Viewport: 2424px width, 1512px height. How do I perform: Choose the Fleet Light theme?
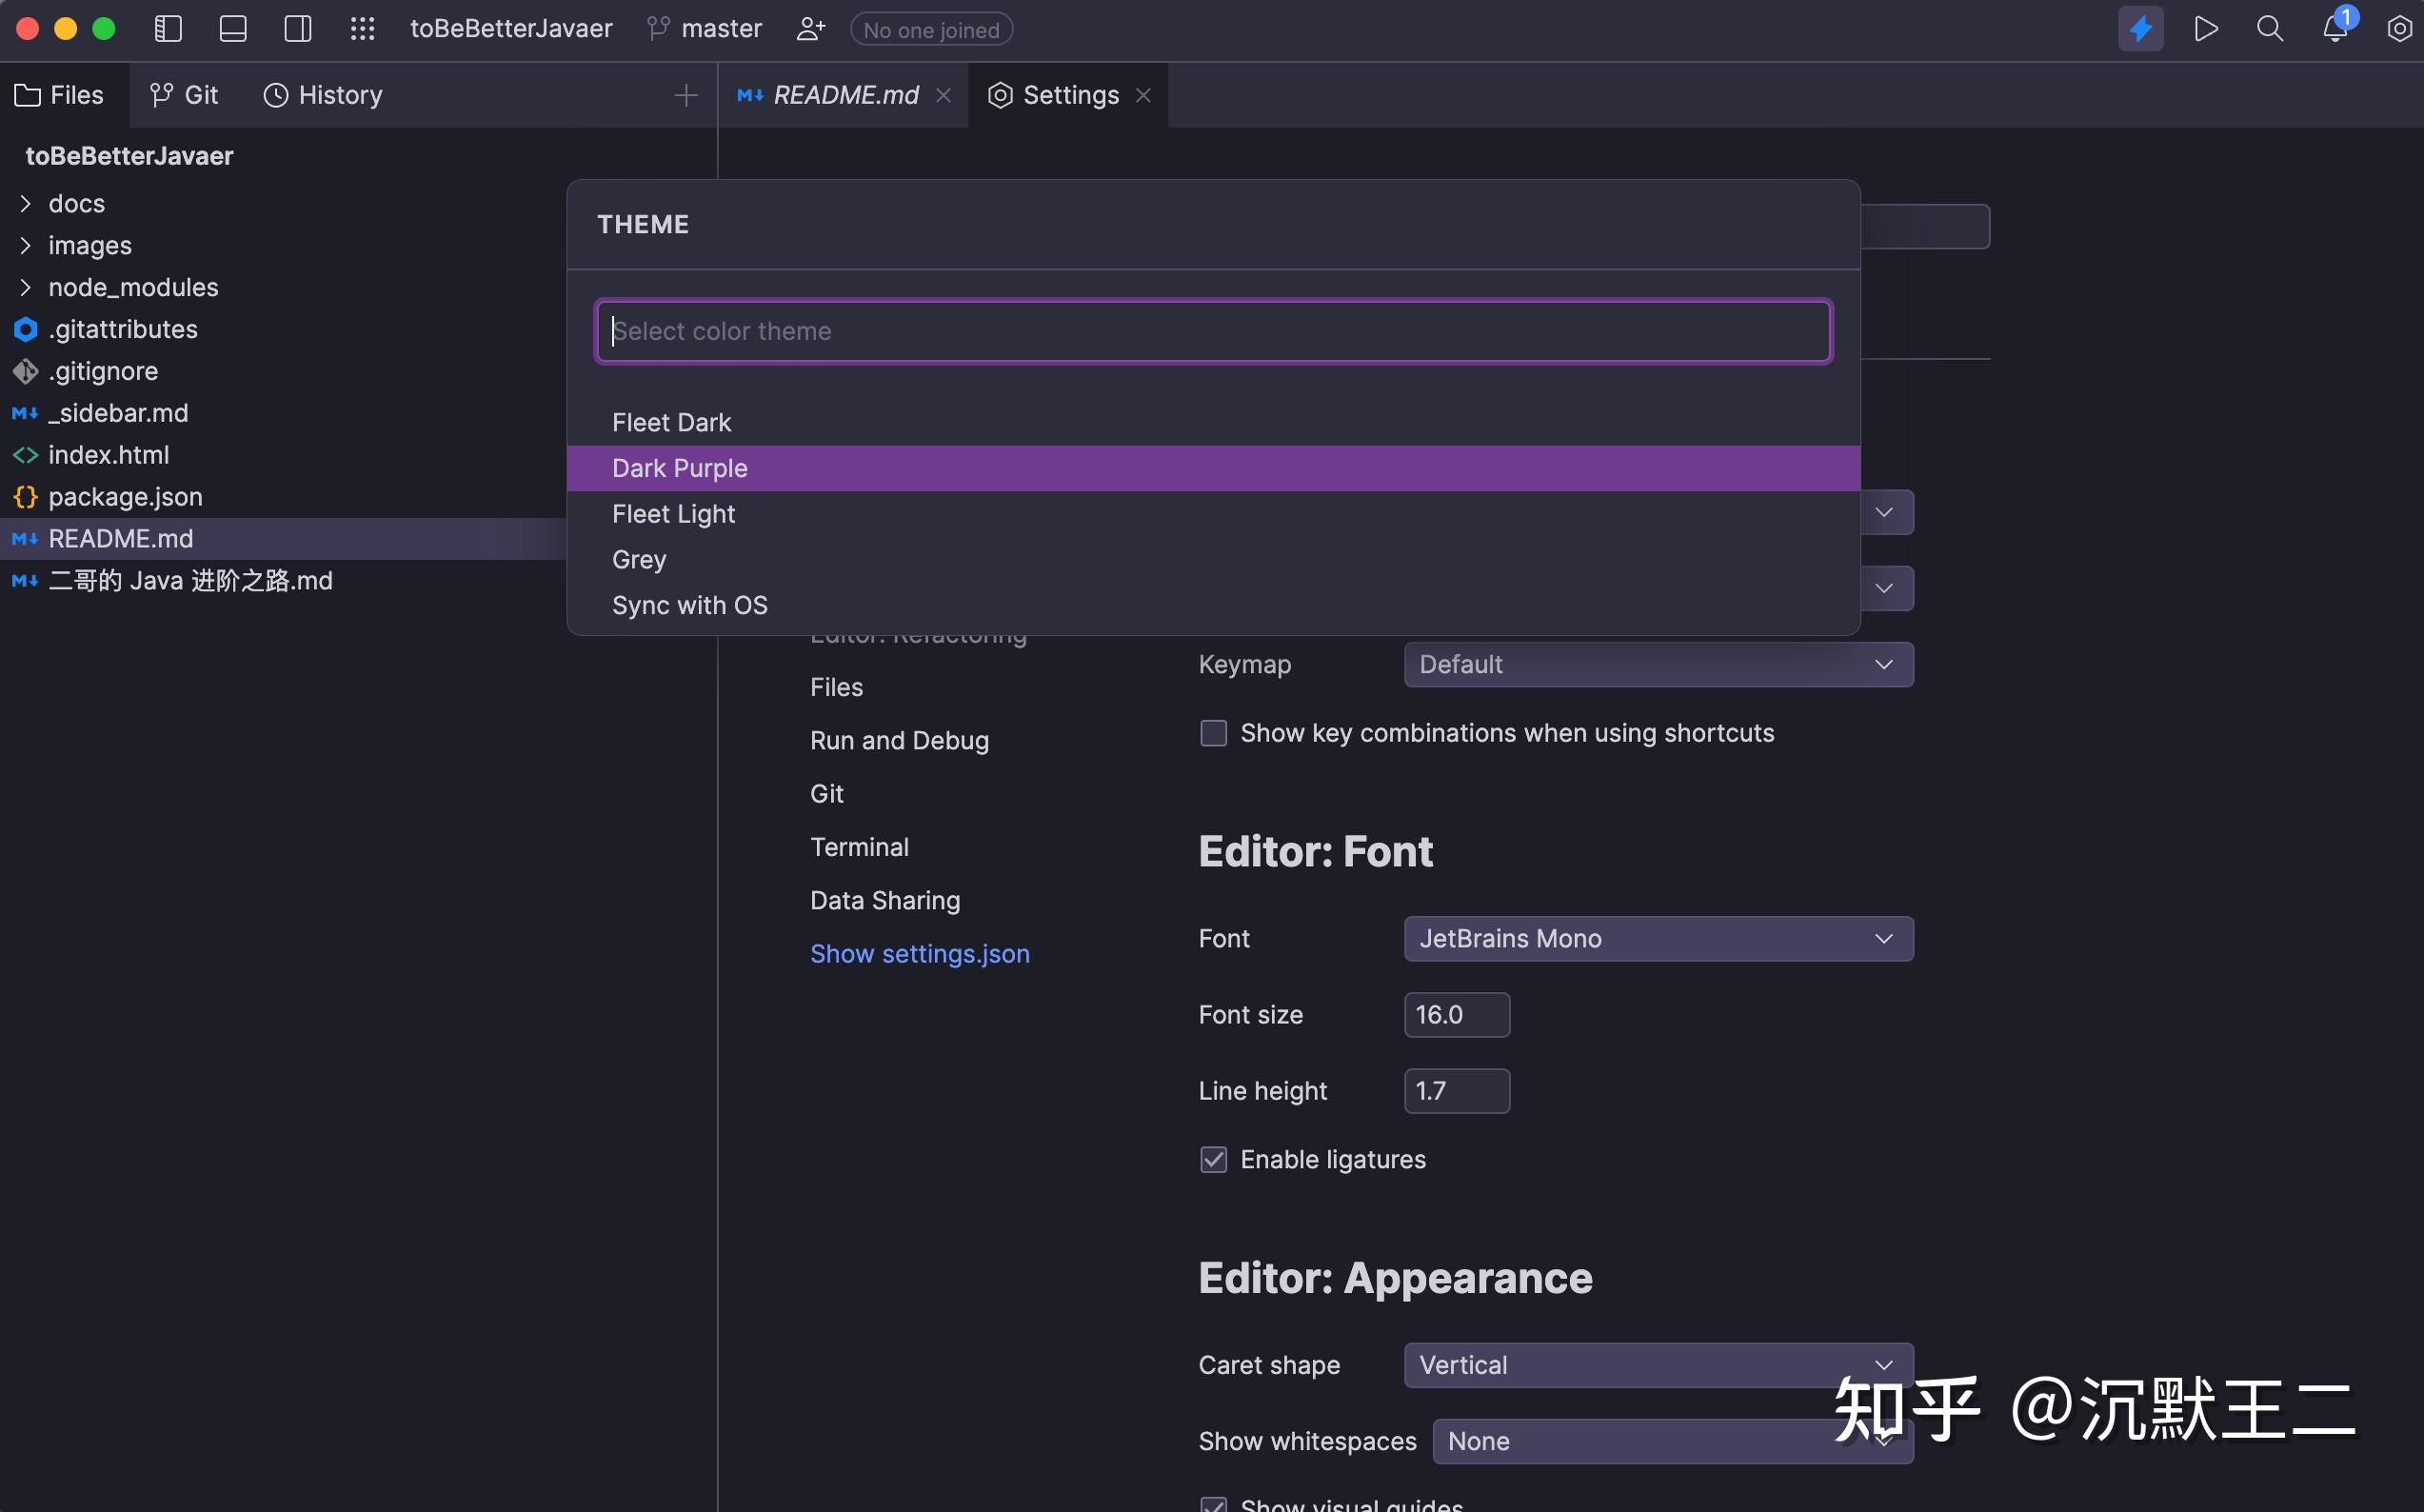(x=1213, y=514)
